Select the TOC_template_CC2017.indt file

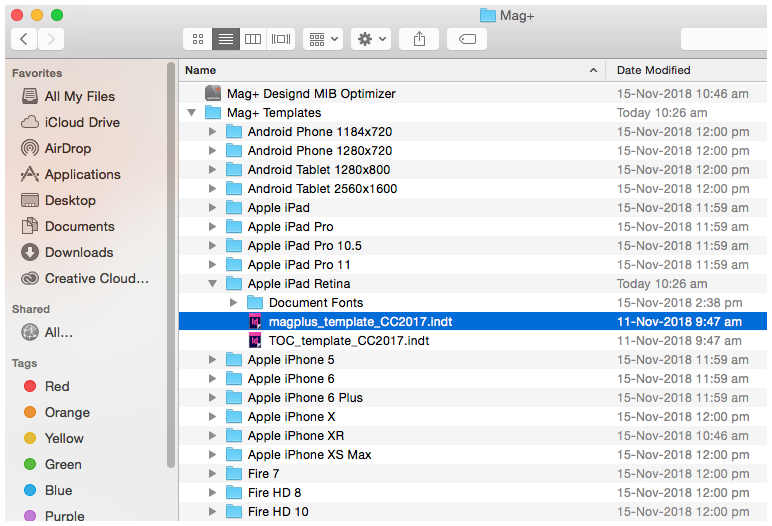[x=473, y=341]
